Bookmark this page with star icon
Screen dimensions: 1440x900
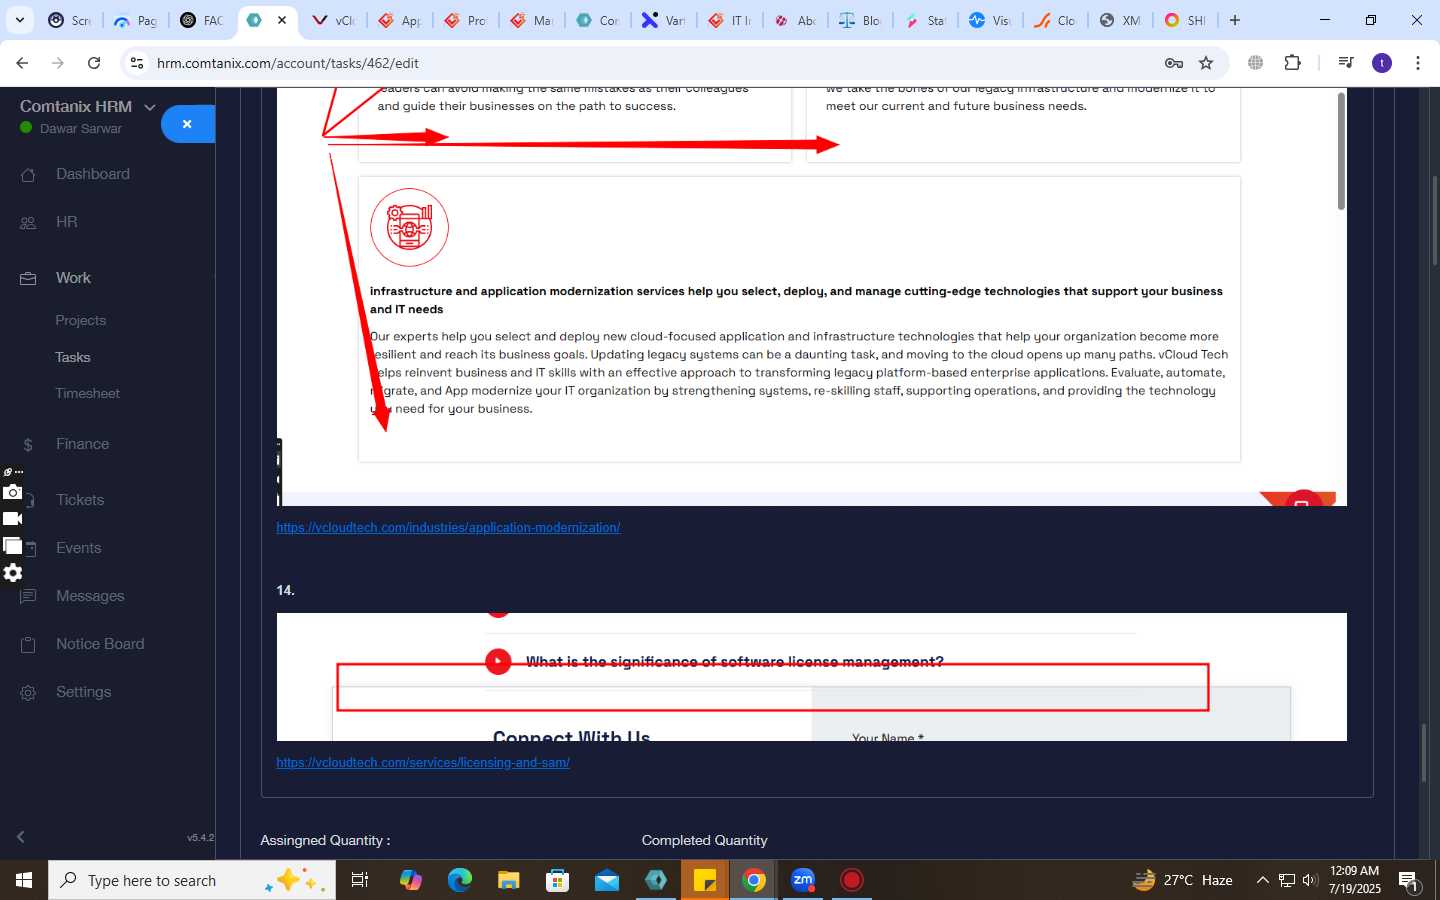point(1206,63)
